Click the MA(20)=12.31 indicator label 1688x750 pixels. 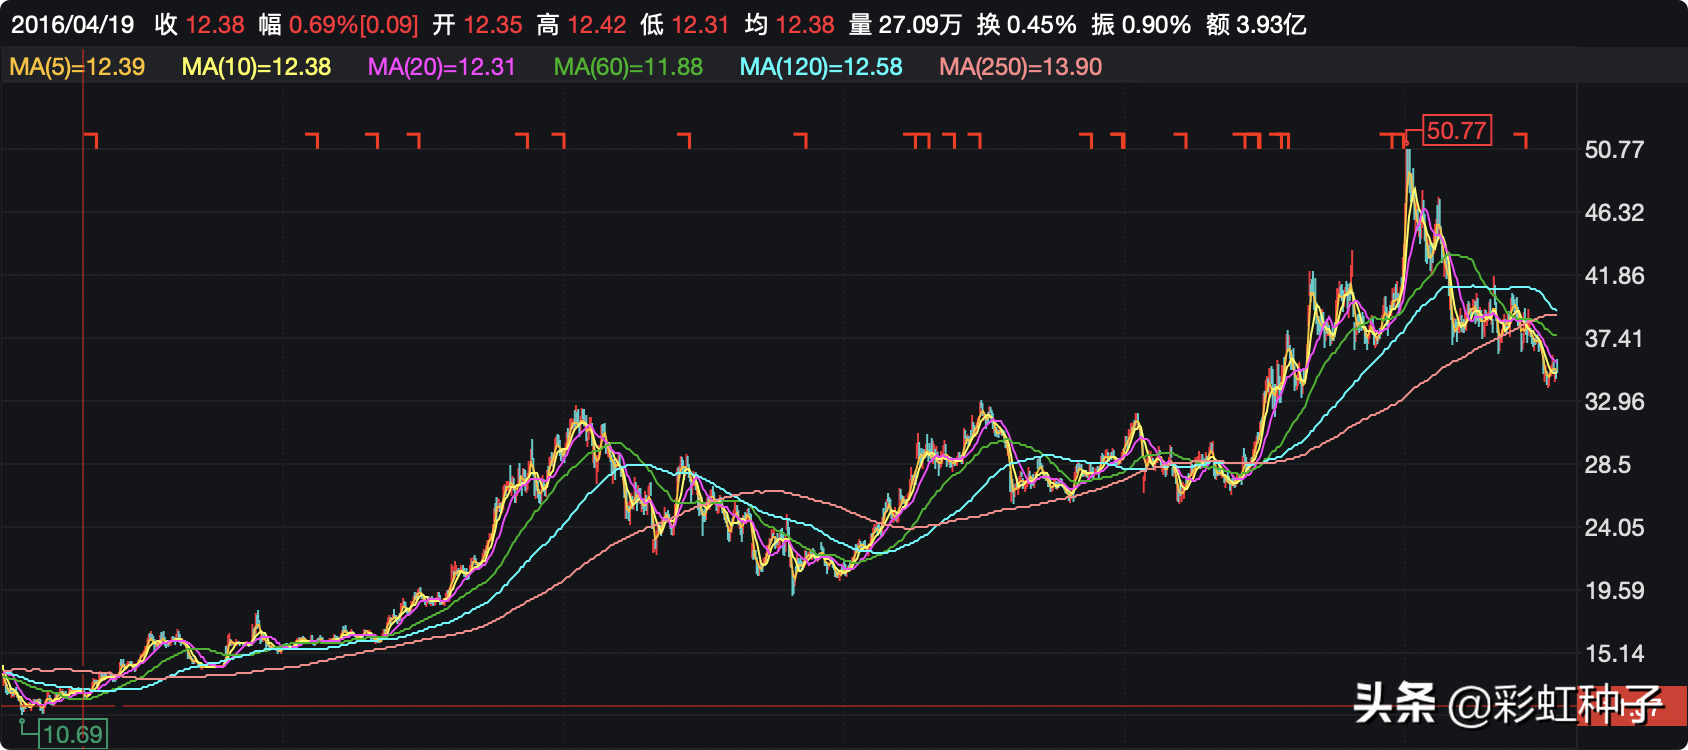pyautogui.click(x=442, y=67)
